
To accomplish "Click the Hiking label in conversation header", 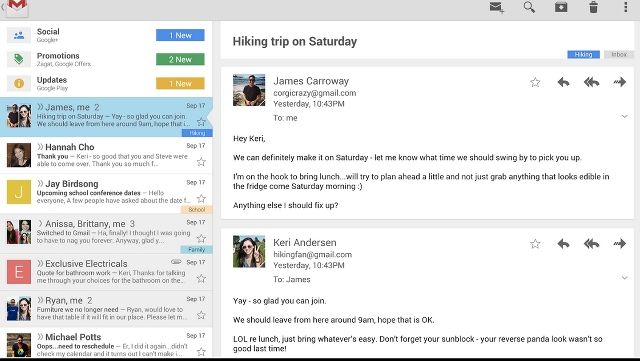I will click(x=583, y=54).
